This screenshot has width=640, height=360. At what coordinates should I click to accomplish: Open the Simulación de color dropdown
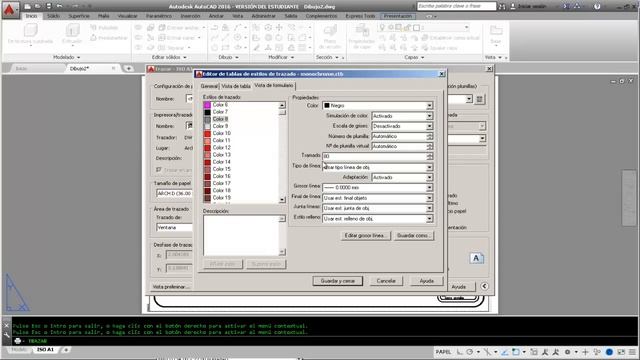[402, 116]
